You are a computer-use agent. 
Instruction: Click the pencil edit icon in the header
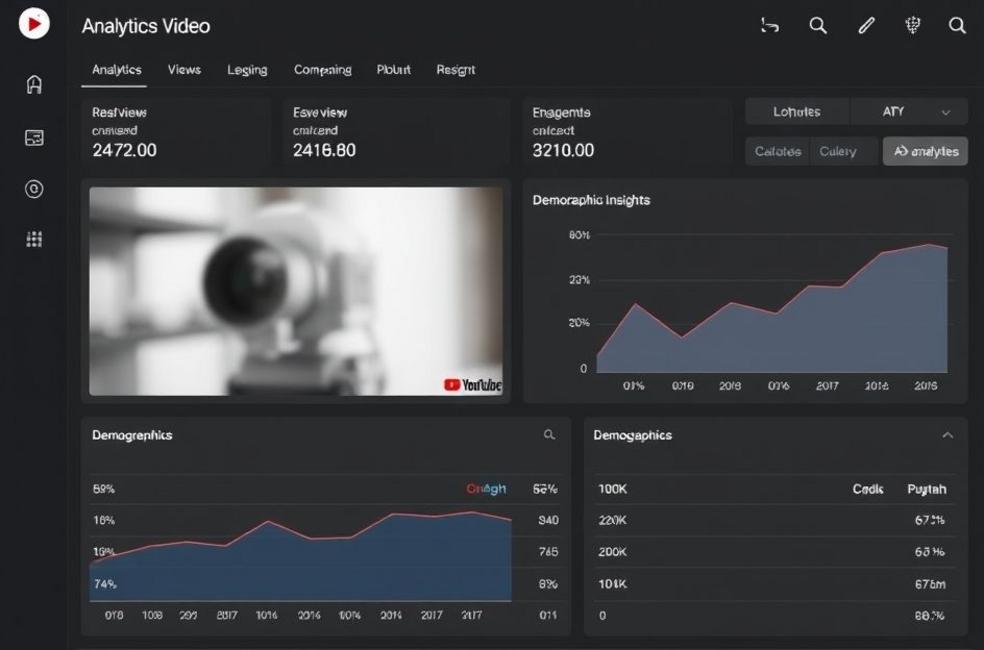click(865, 26)
